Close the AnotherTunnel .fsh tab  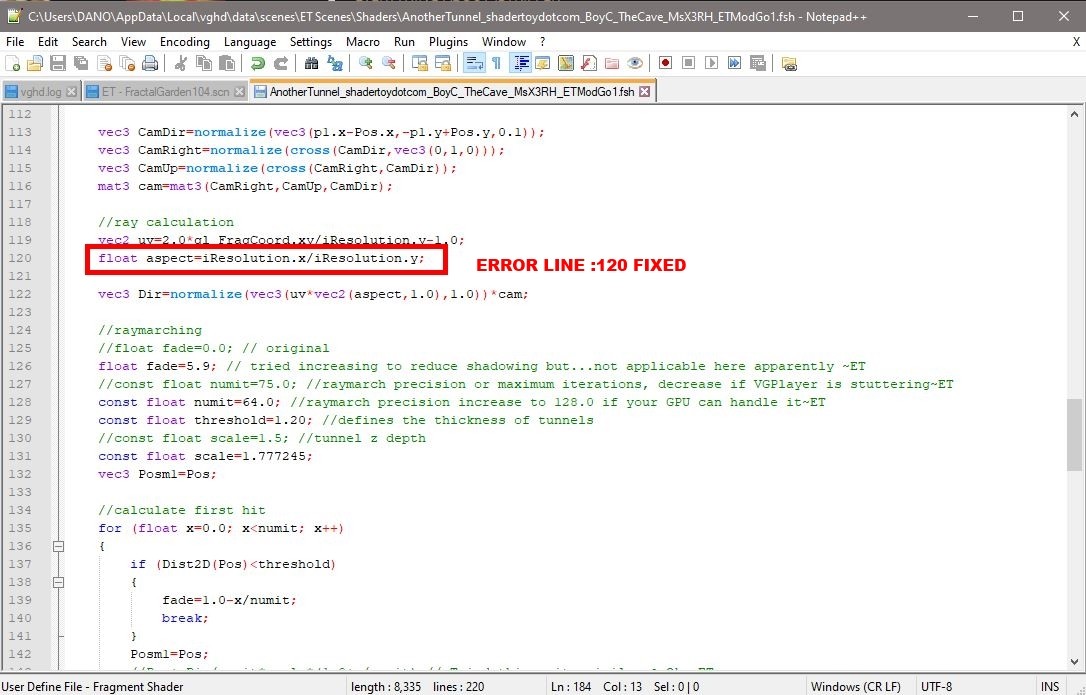(x=644, y=91)
